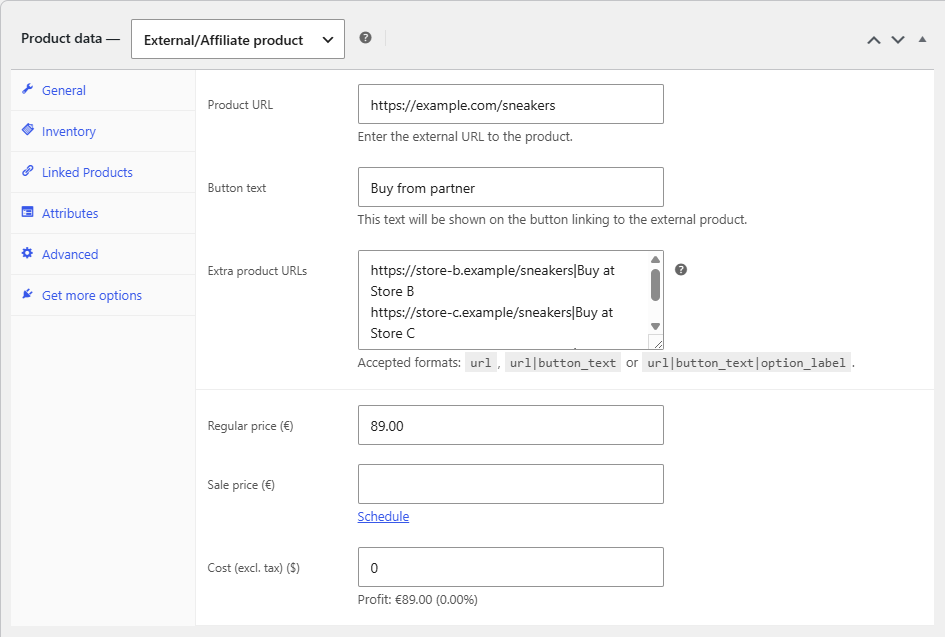Image resolution: width=945 pixels, height=637 pixels.
Task: Click 'Enter the external URL to the product.' hint
Action: tap(465, 137)
